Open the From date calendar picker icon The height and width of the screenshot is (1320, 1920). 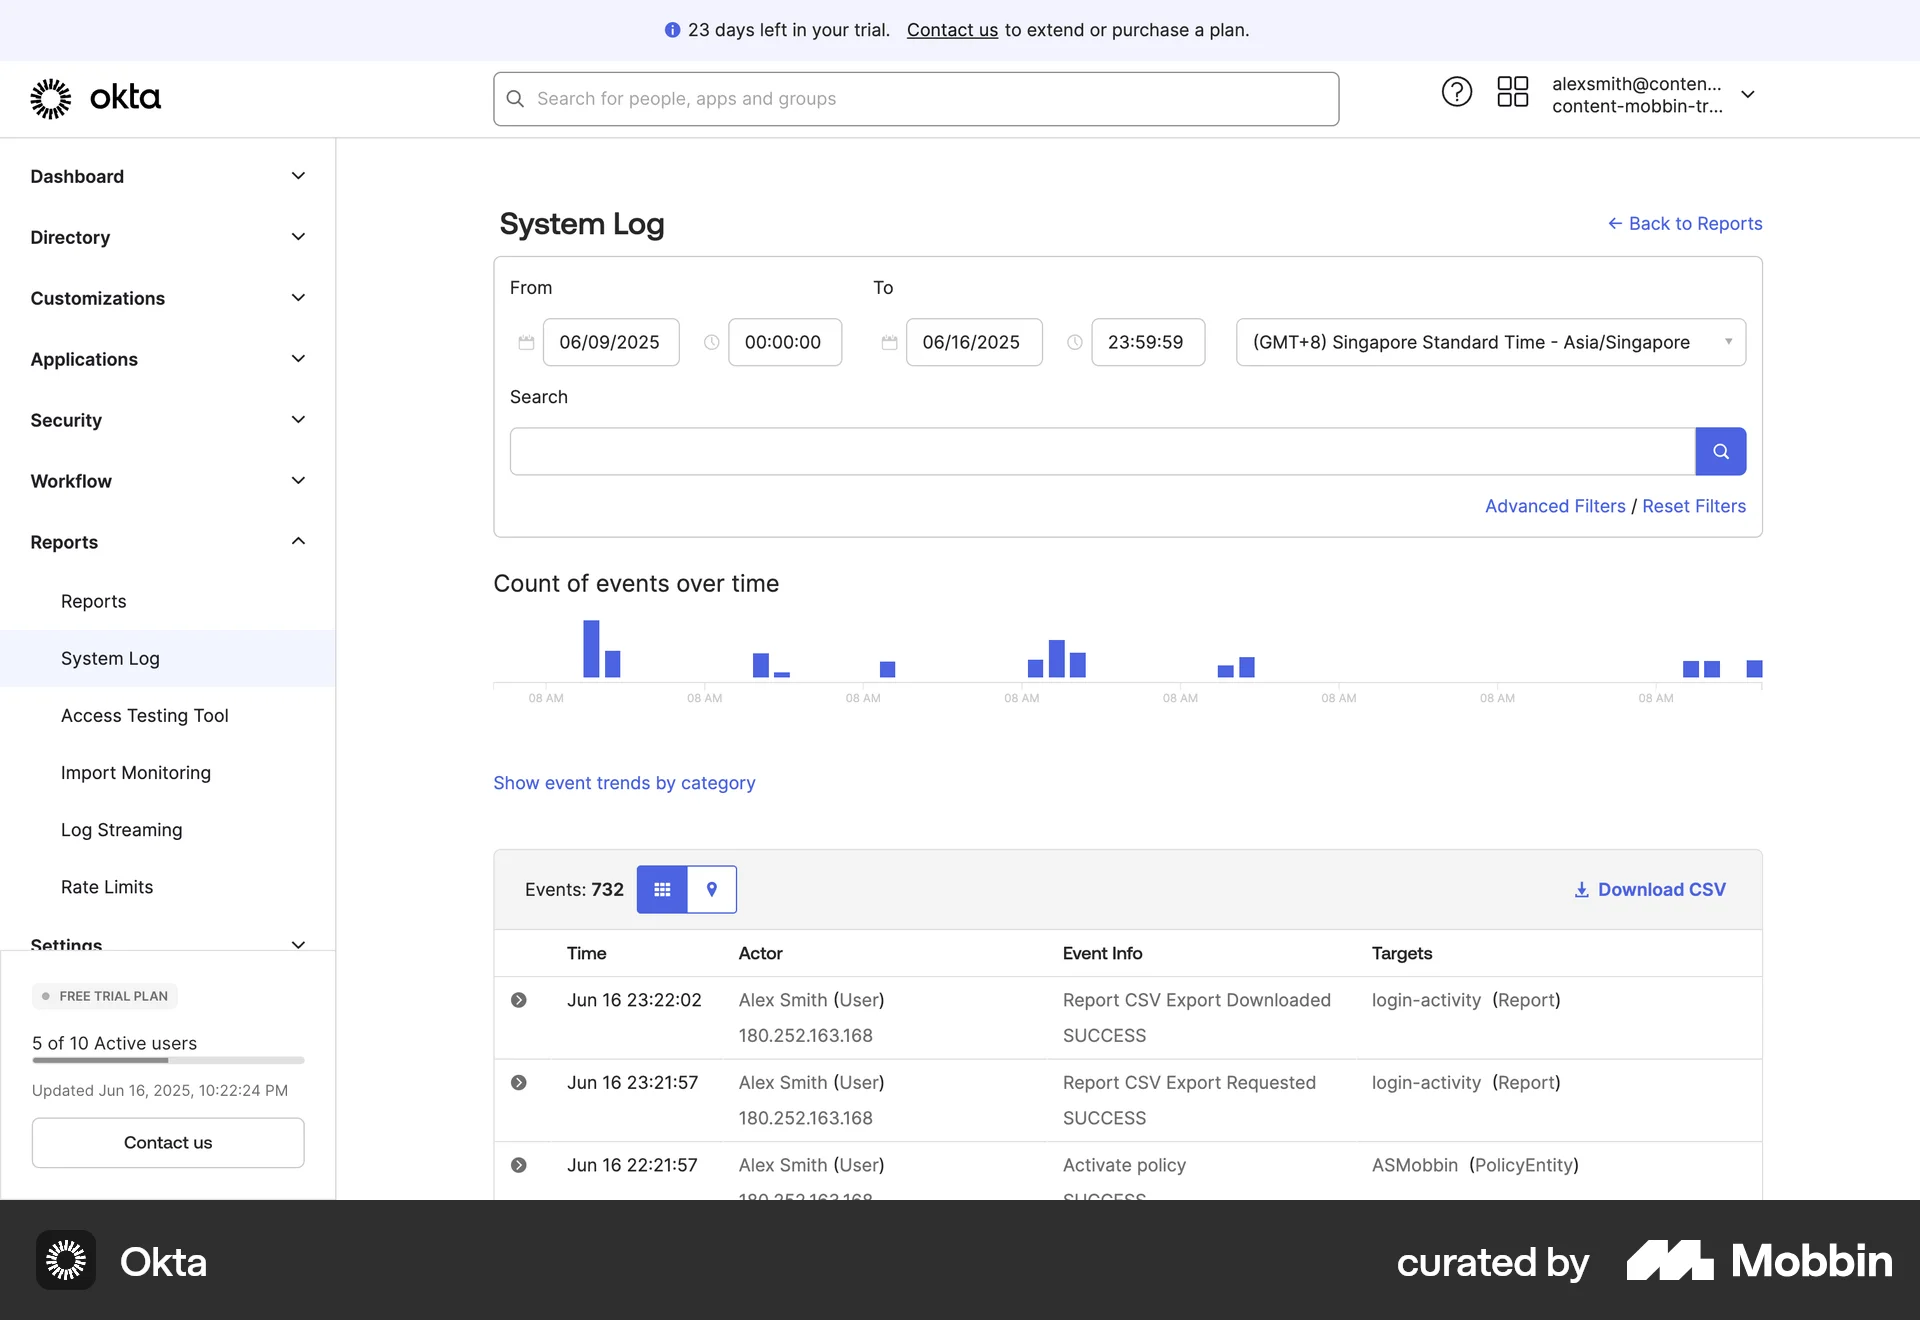click(526, 342)
